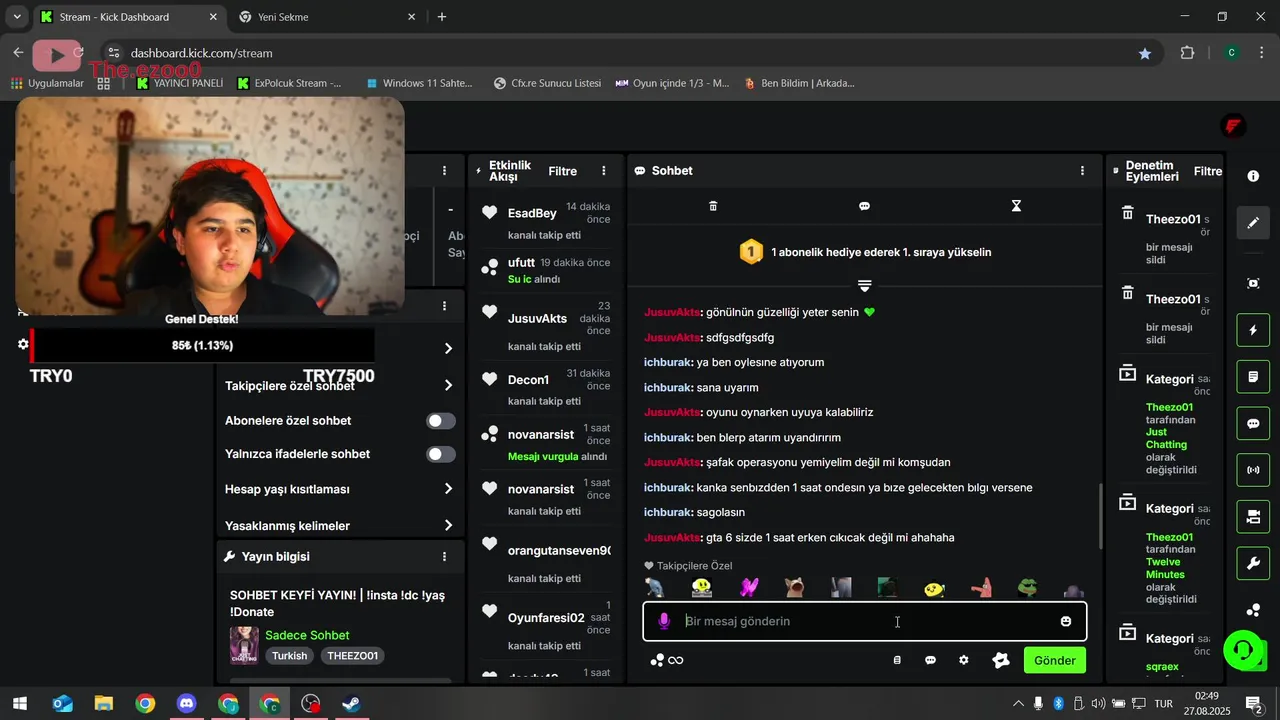This screenshot has height=720, width=1280.
Task: Open File Explorer from the taskbar
Action: pyautogui.click(x=104, y=703)
